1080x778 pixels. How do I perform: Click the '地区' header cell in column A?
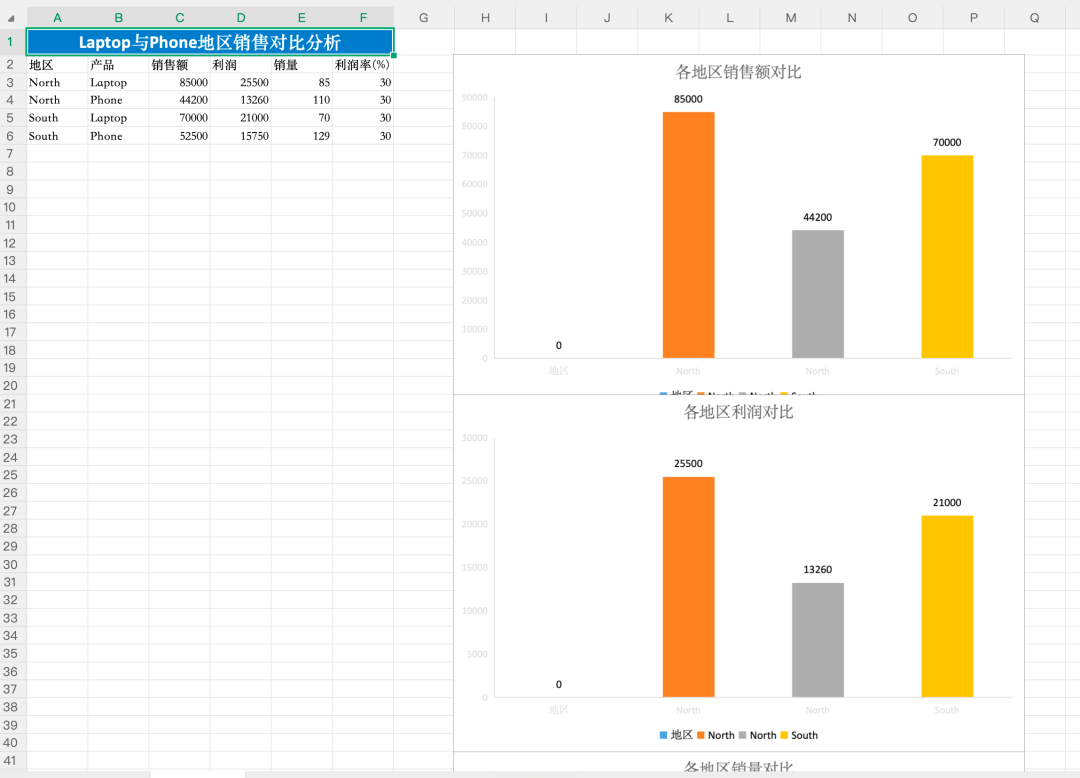click(57, 65)
